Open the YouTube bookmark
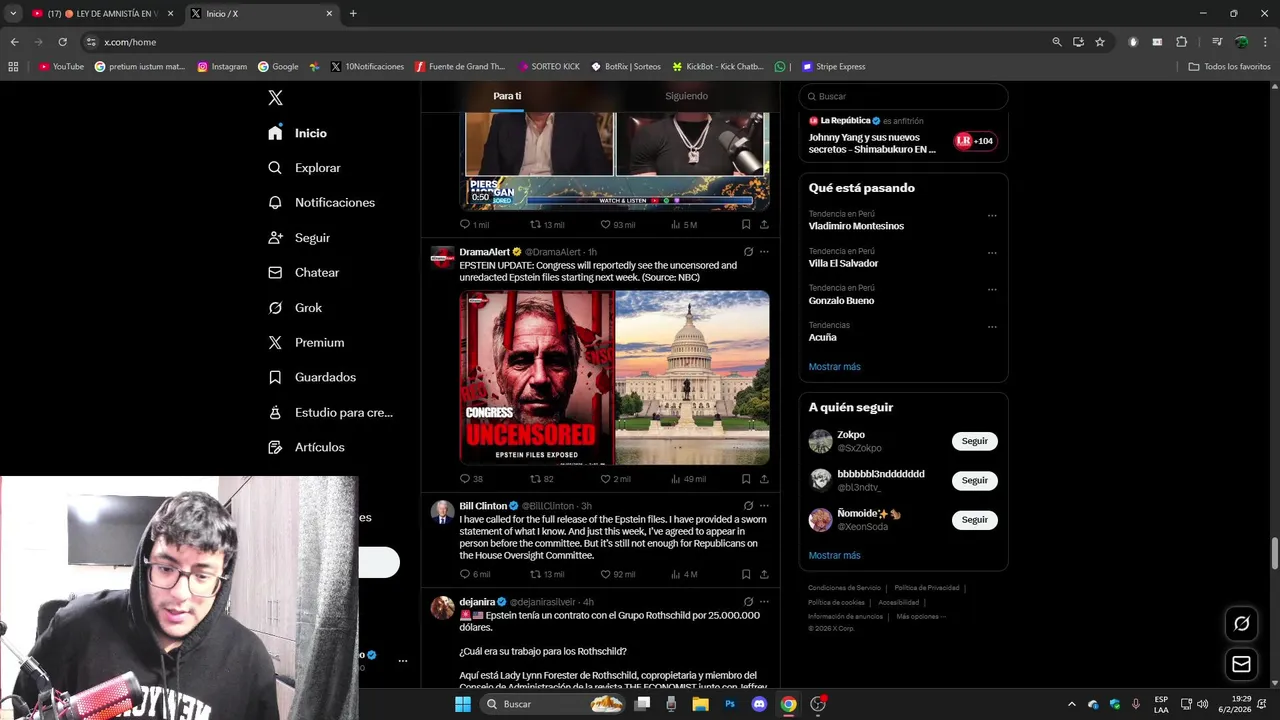Image resolution: width=1280 pixels, height=720 pixels. coord(62,67)
